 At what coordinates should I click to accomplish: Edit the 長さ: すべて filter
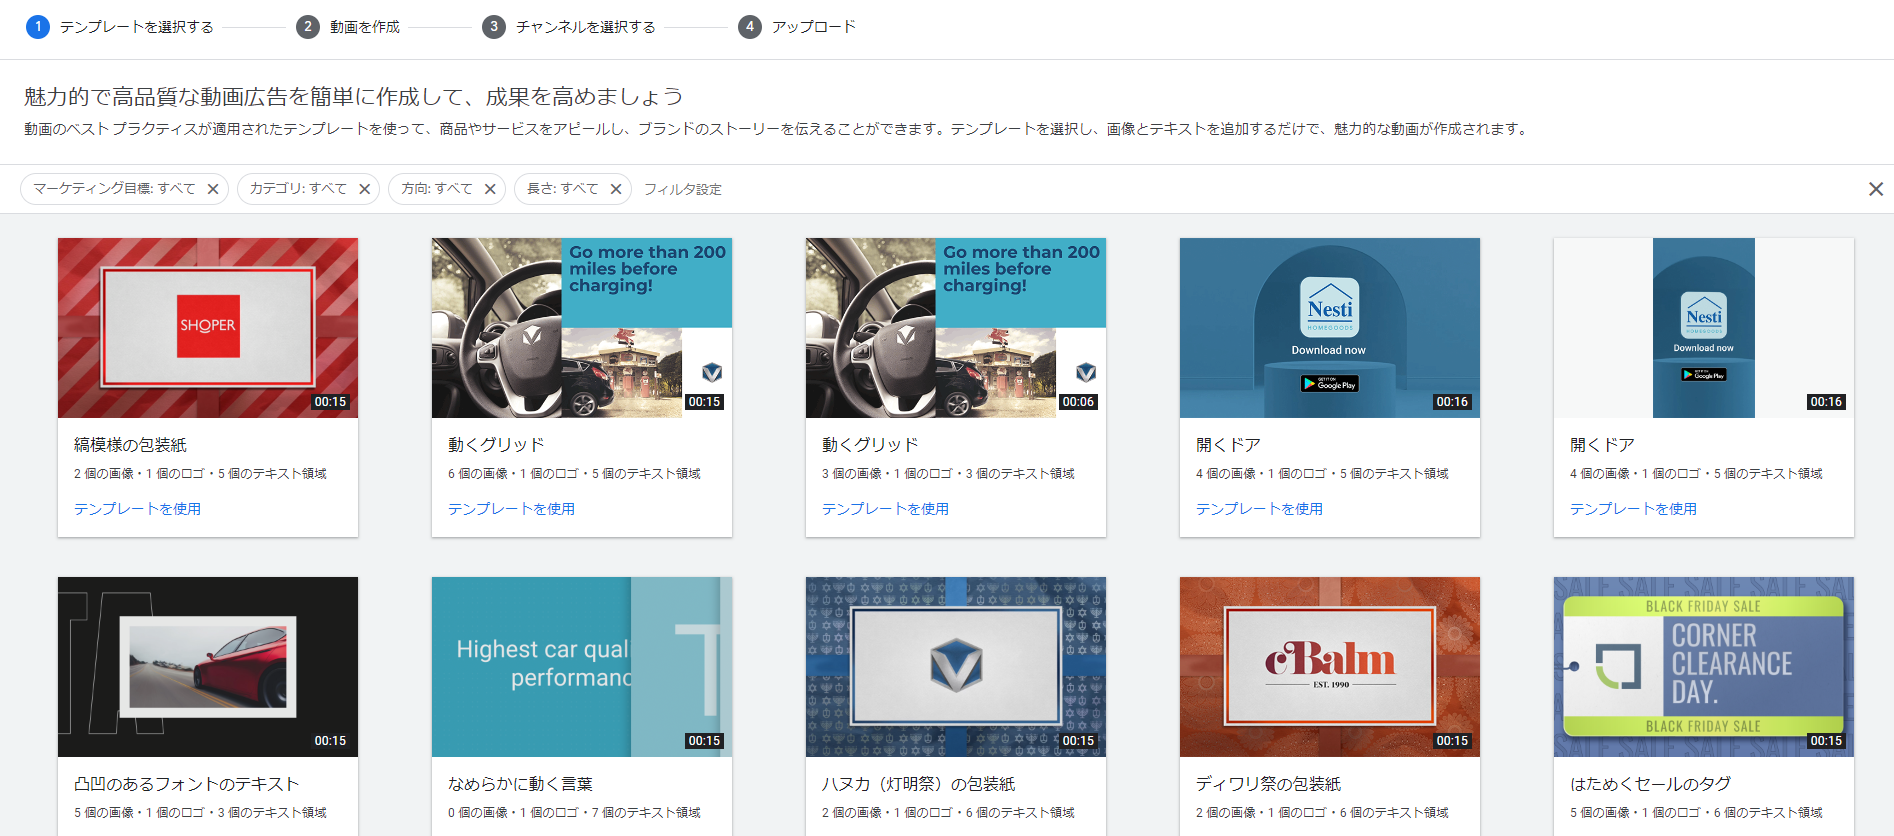point(563,189)
